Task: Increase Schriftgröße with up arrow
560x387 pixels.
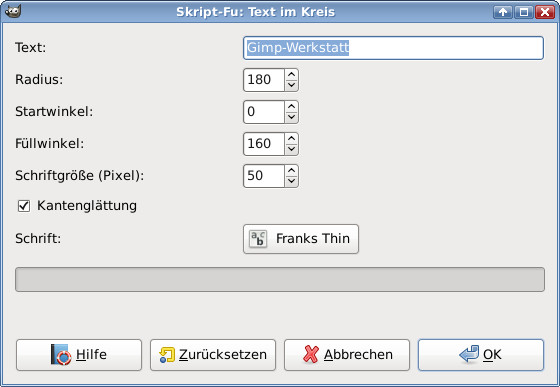Action: coord(291,170)
